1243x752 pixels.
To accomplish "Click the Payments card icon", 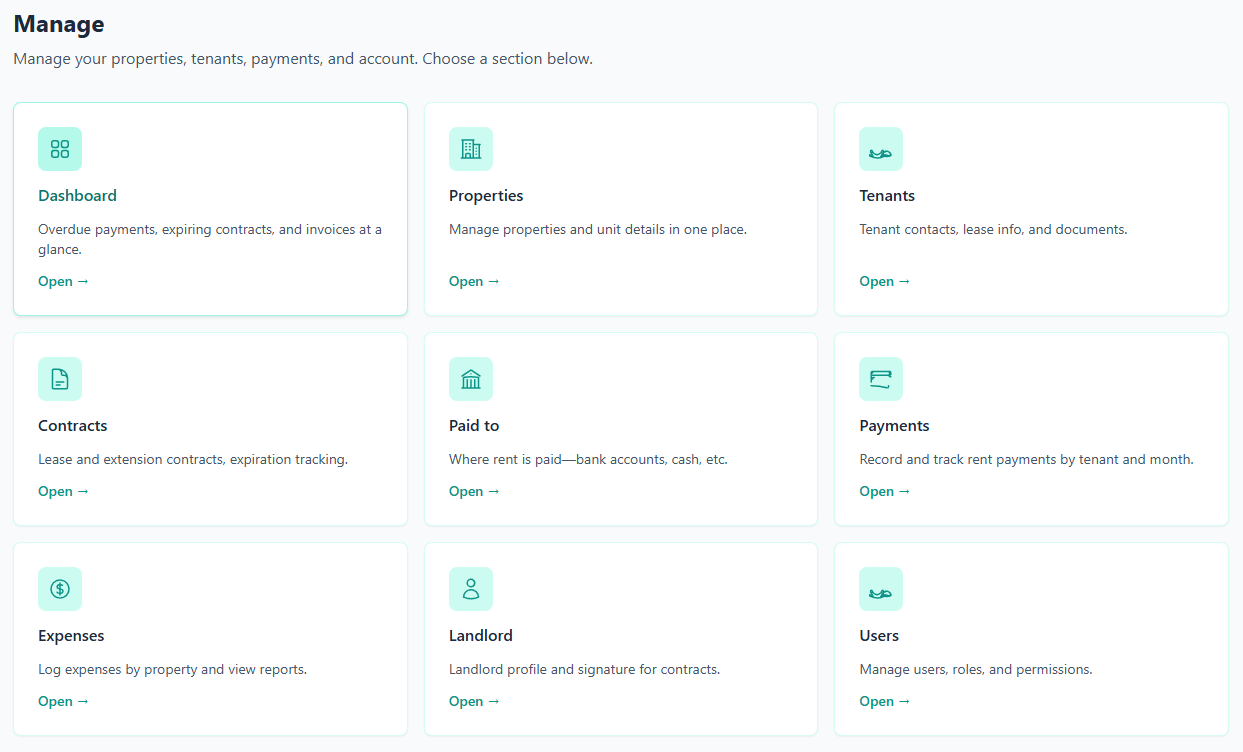I will coord(880,379).
